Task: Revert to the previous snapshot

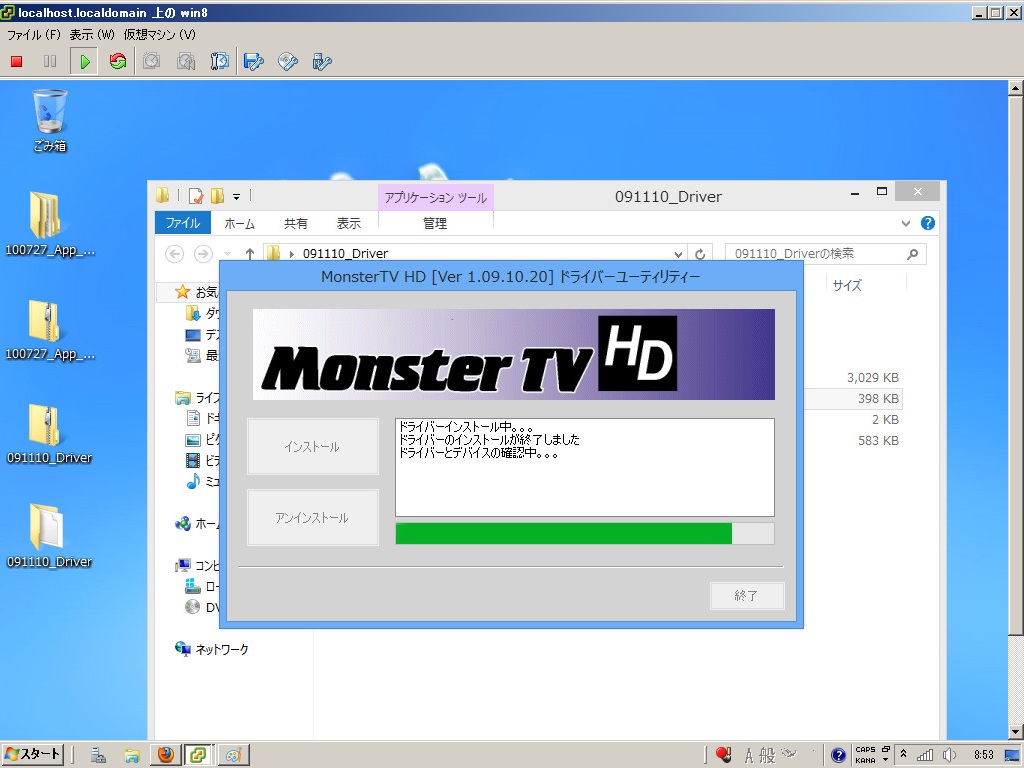Action: (x=186, y=61)
